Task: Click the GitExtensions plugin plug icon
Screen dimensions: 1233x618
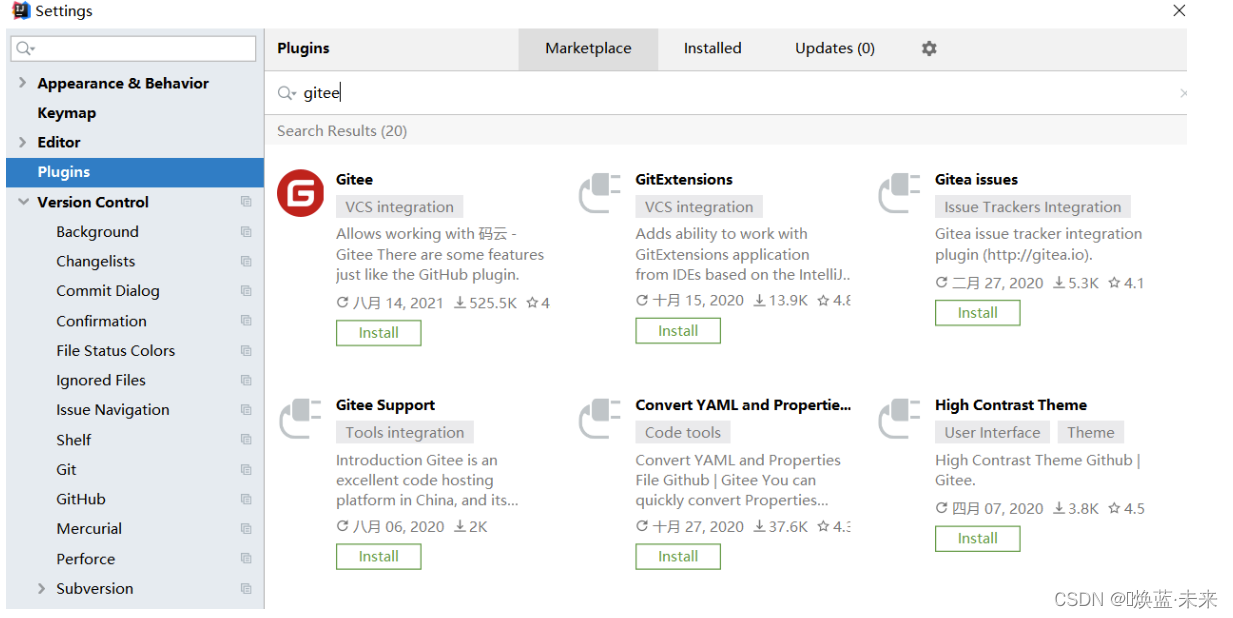Action: pyautogui.click(x=601, y=193)
